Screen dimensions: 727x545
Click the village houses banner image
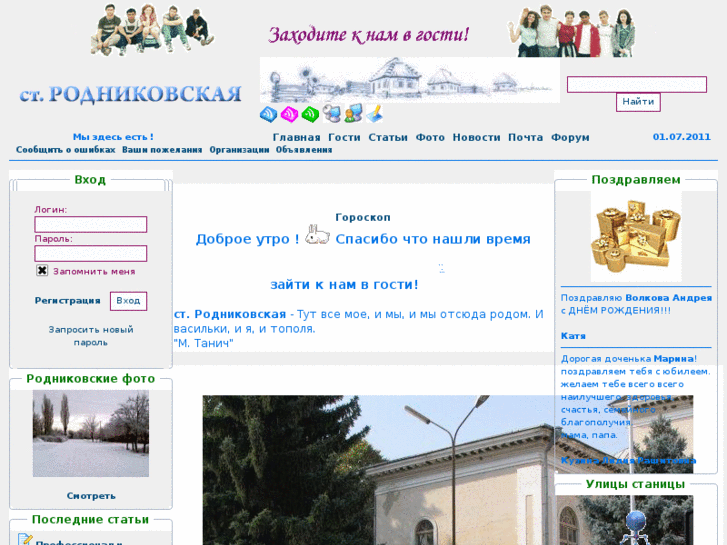point(410,80)
